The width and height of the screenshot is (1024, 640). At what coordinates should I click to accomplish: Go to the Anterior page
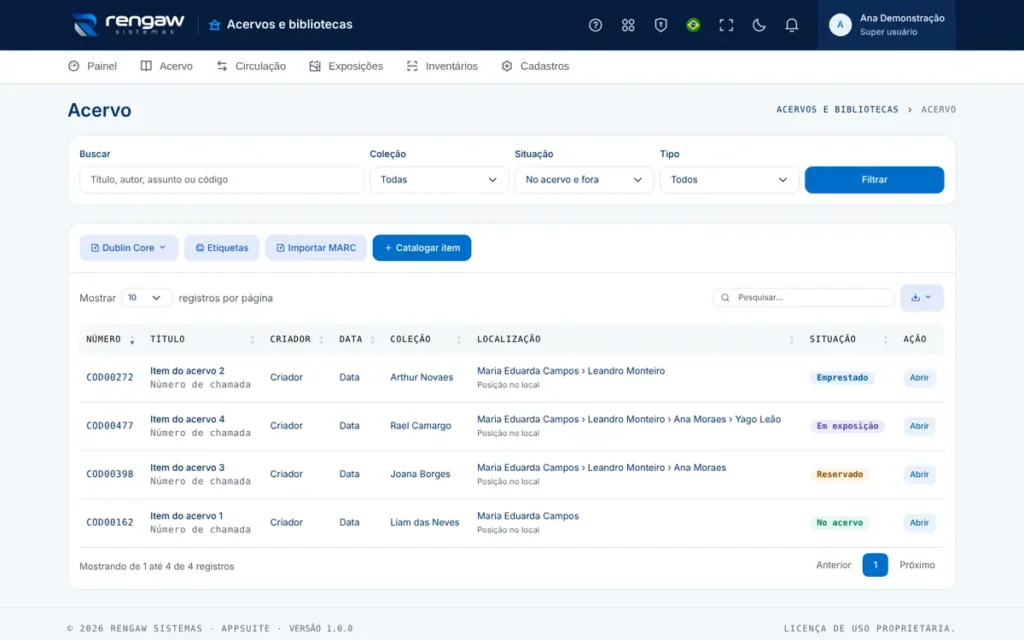pos(833,565)
